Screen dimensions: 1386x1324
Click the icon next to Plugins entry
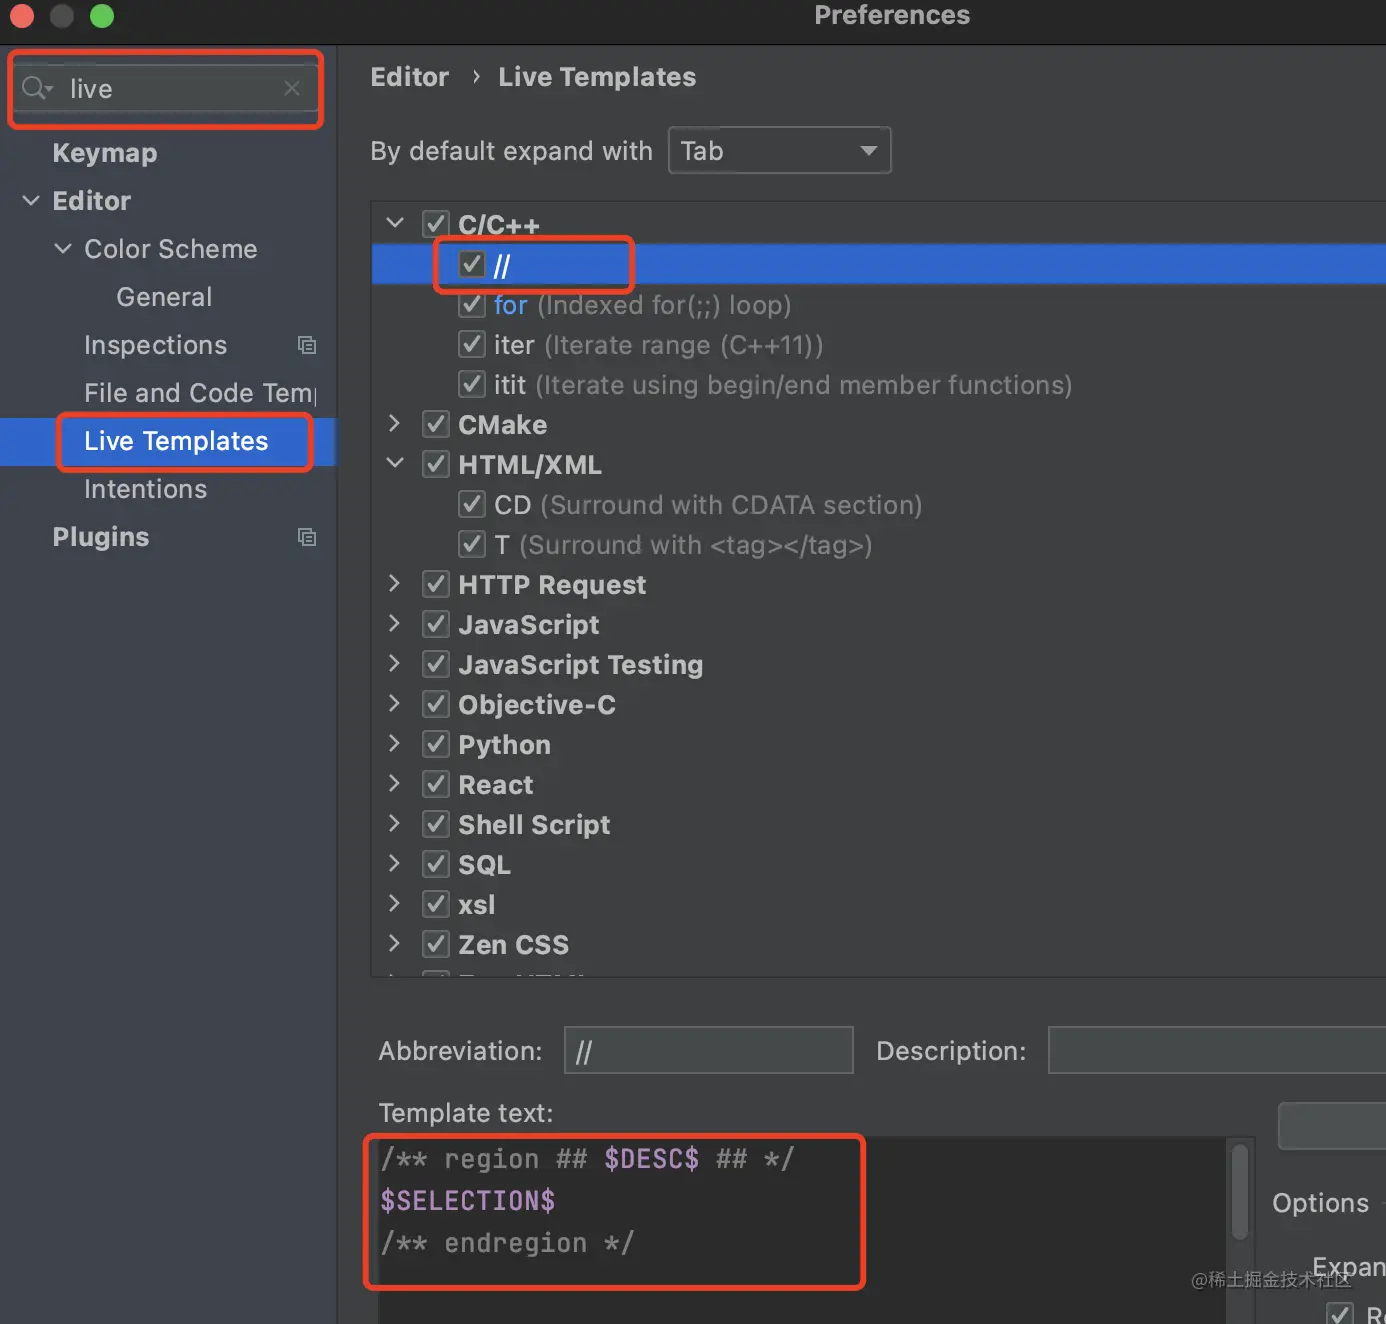pyautogui.click(x=307, y=536)
